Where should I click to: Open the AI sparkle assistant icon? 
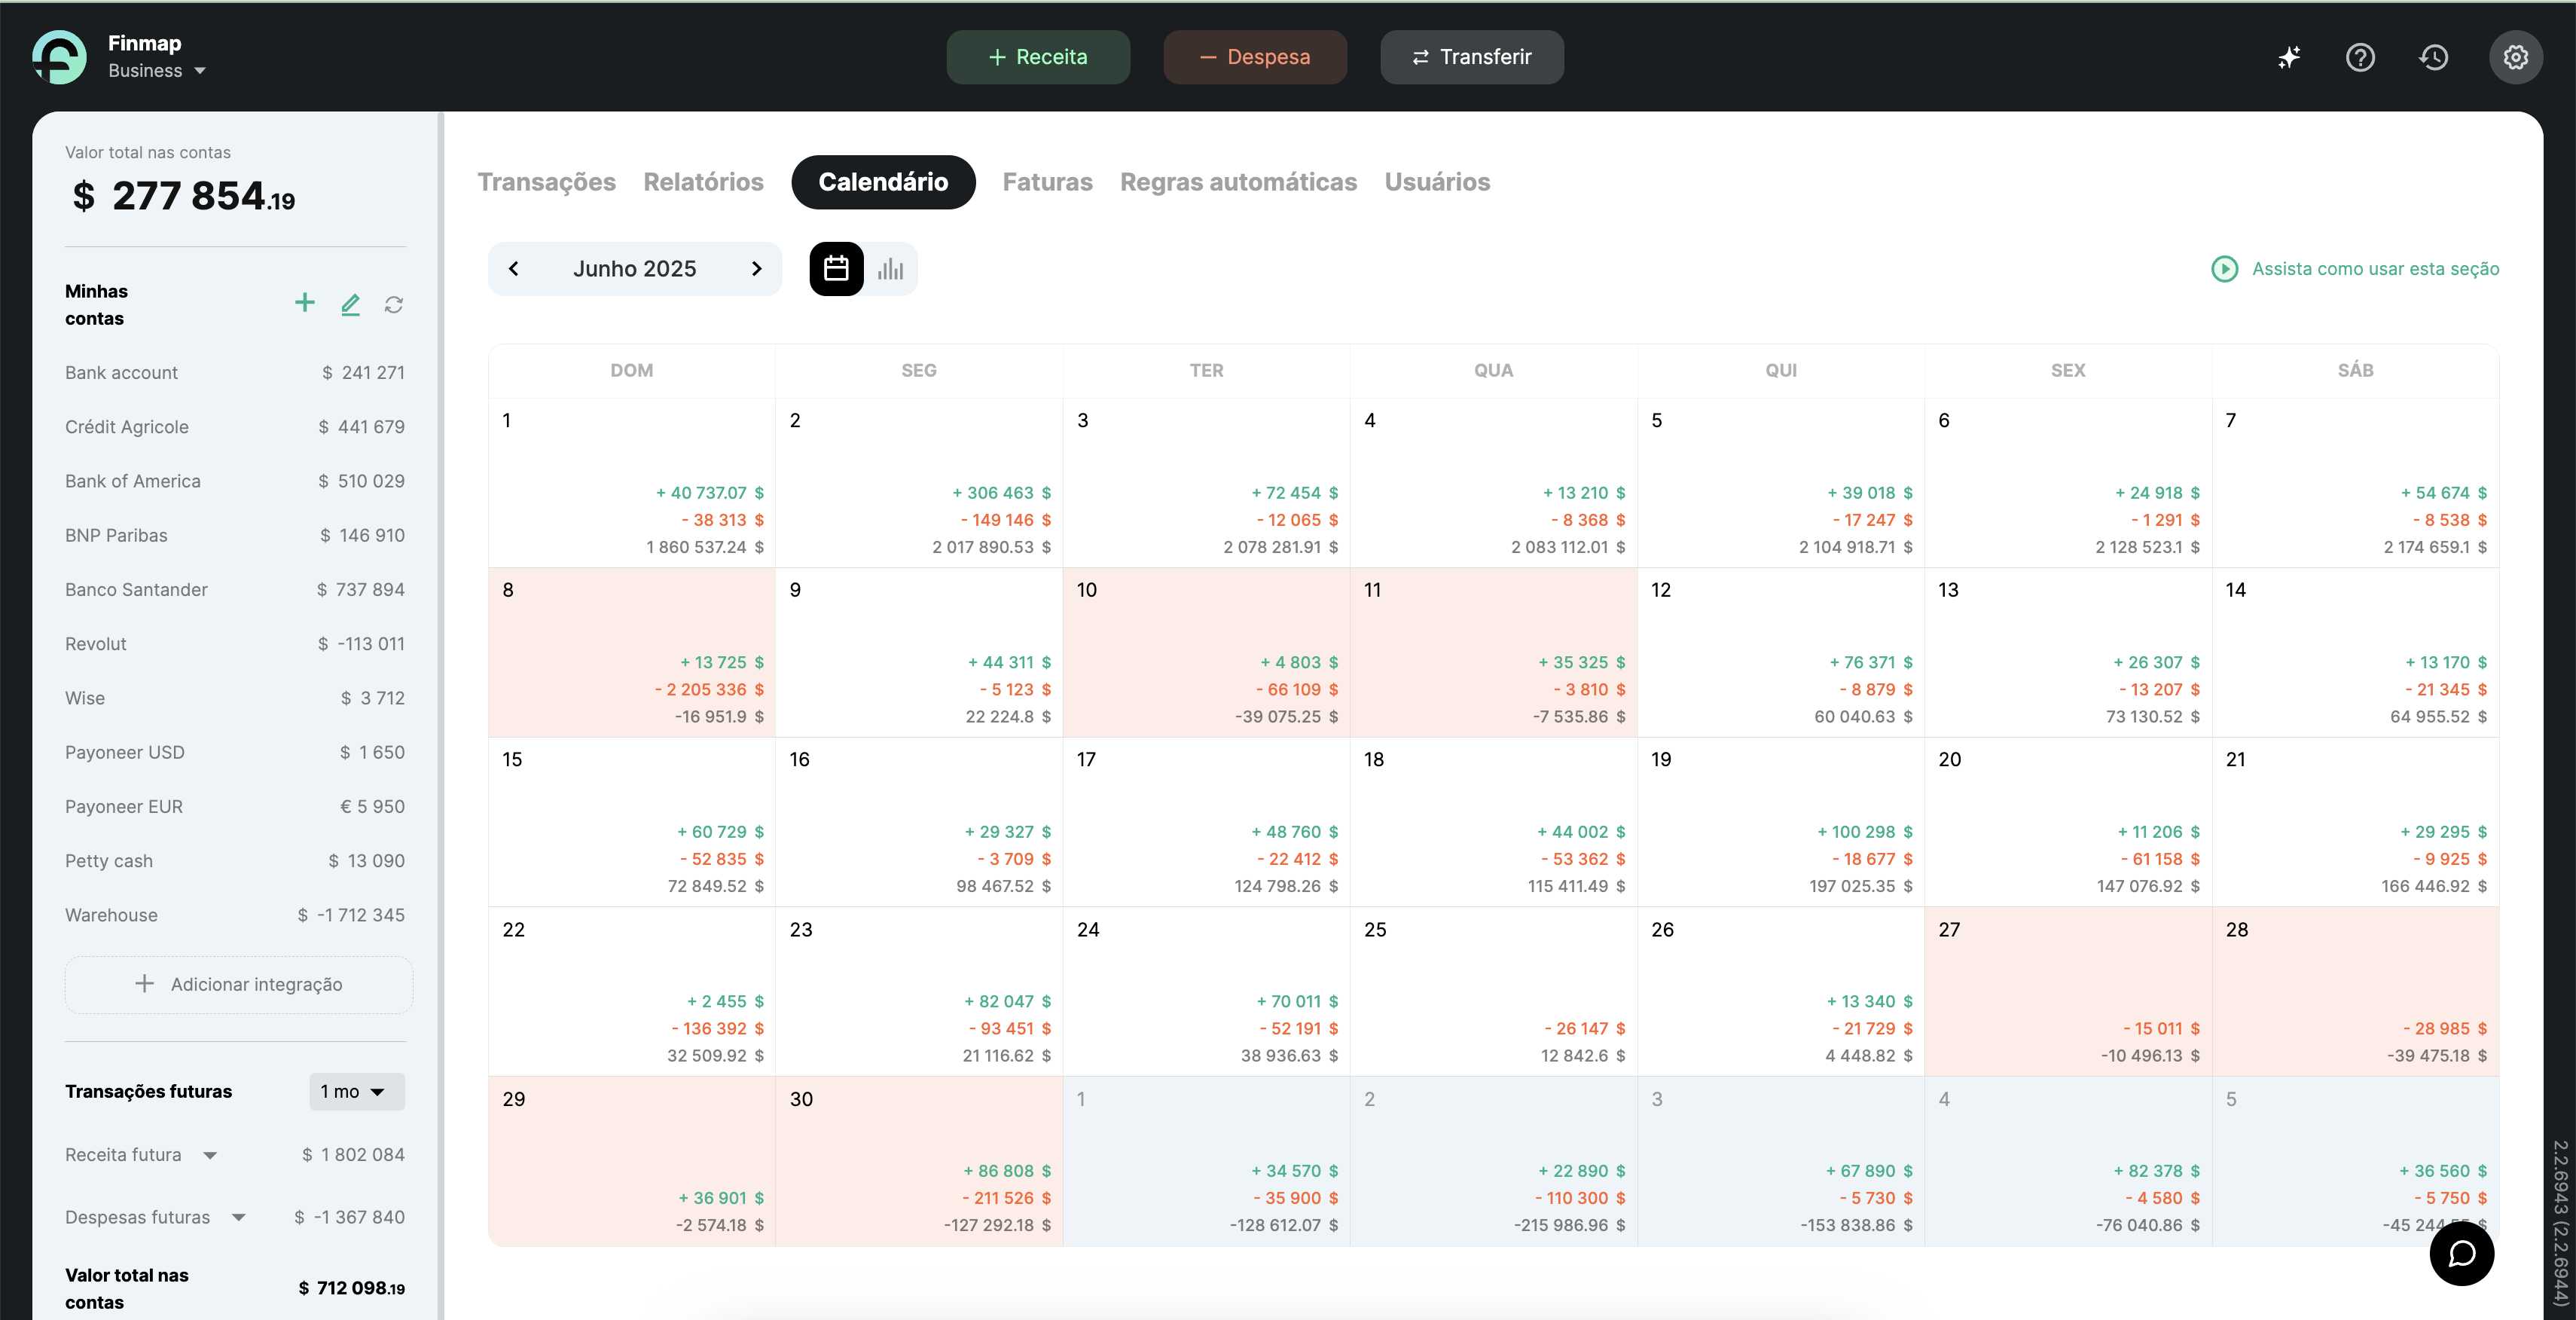coord(2289,57)
